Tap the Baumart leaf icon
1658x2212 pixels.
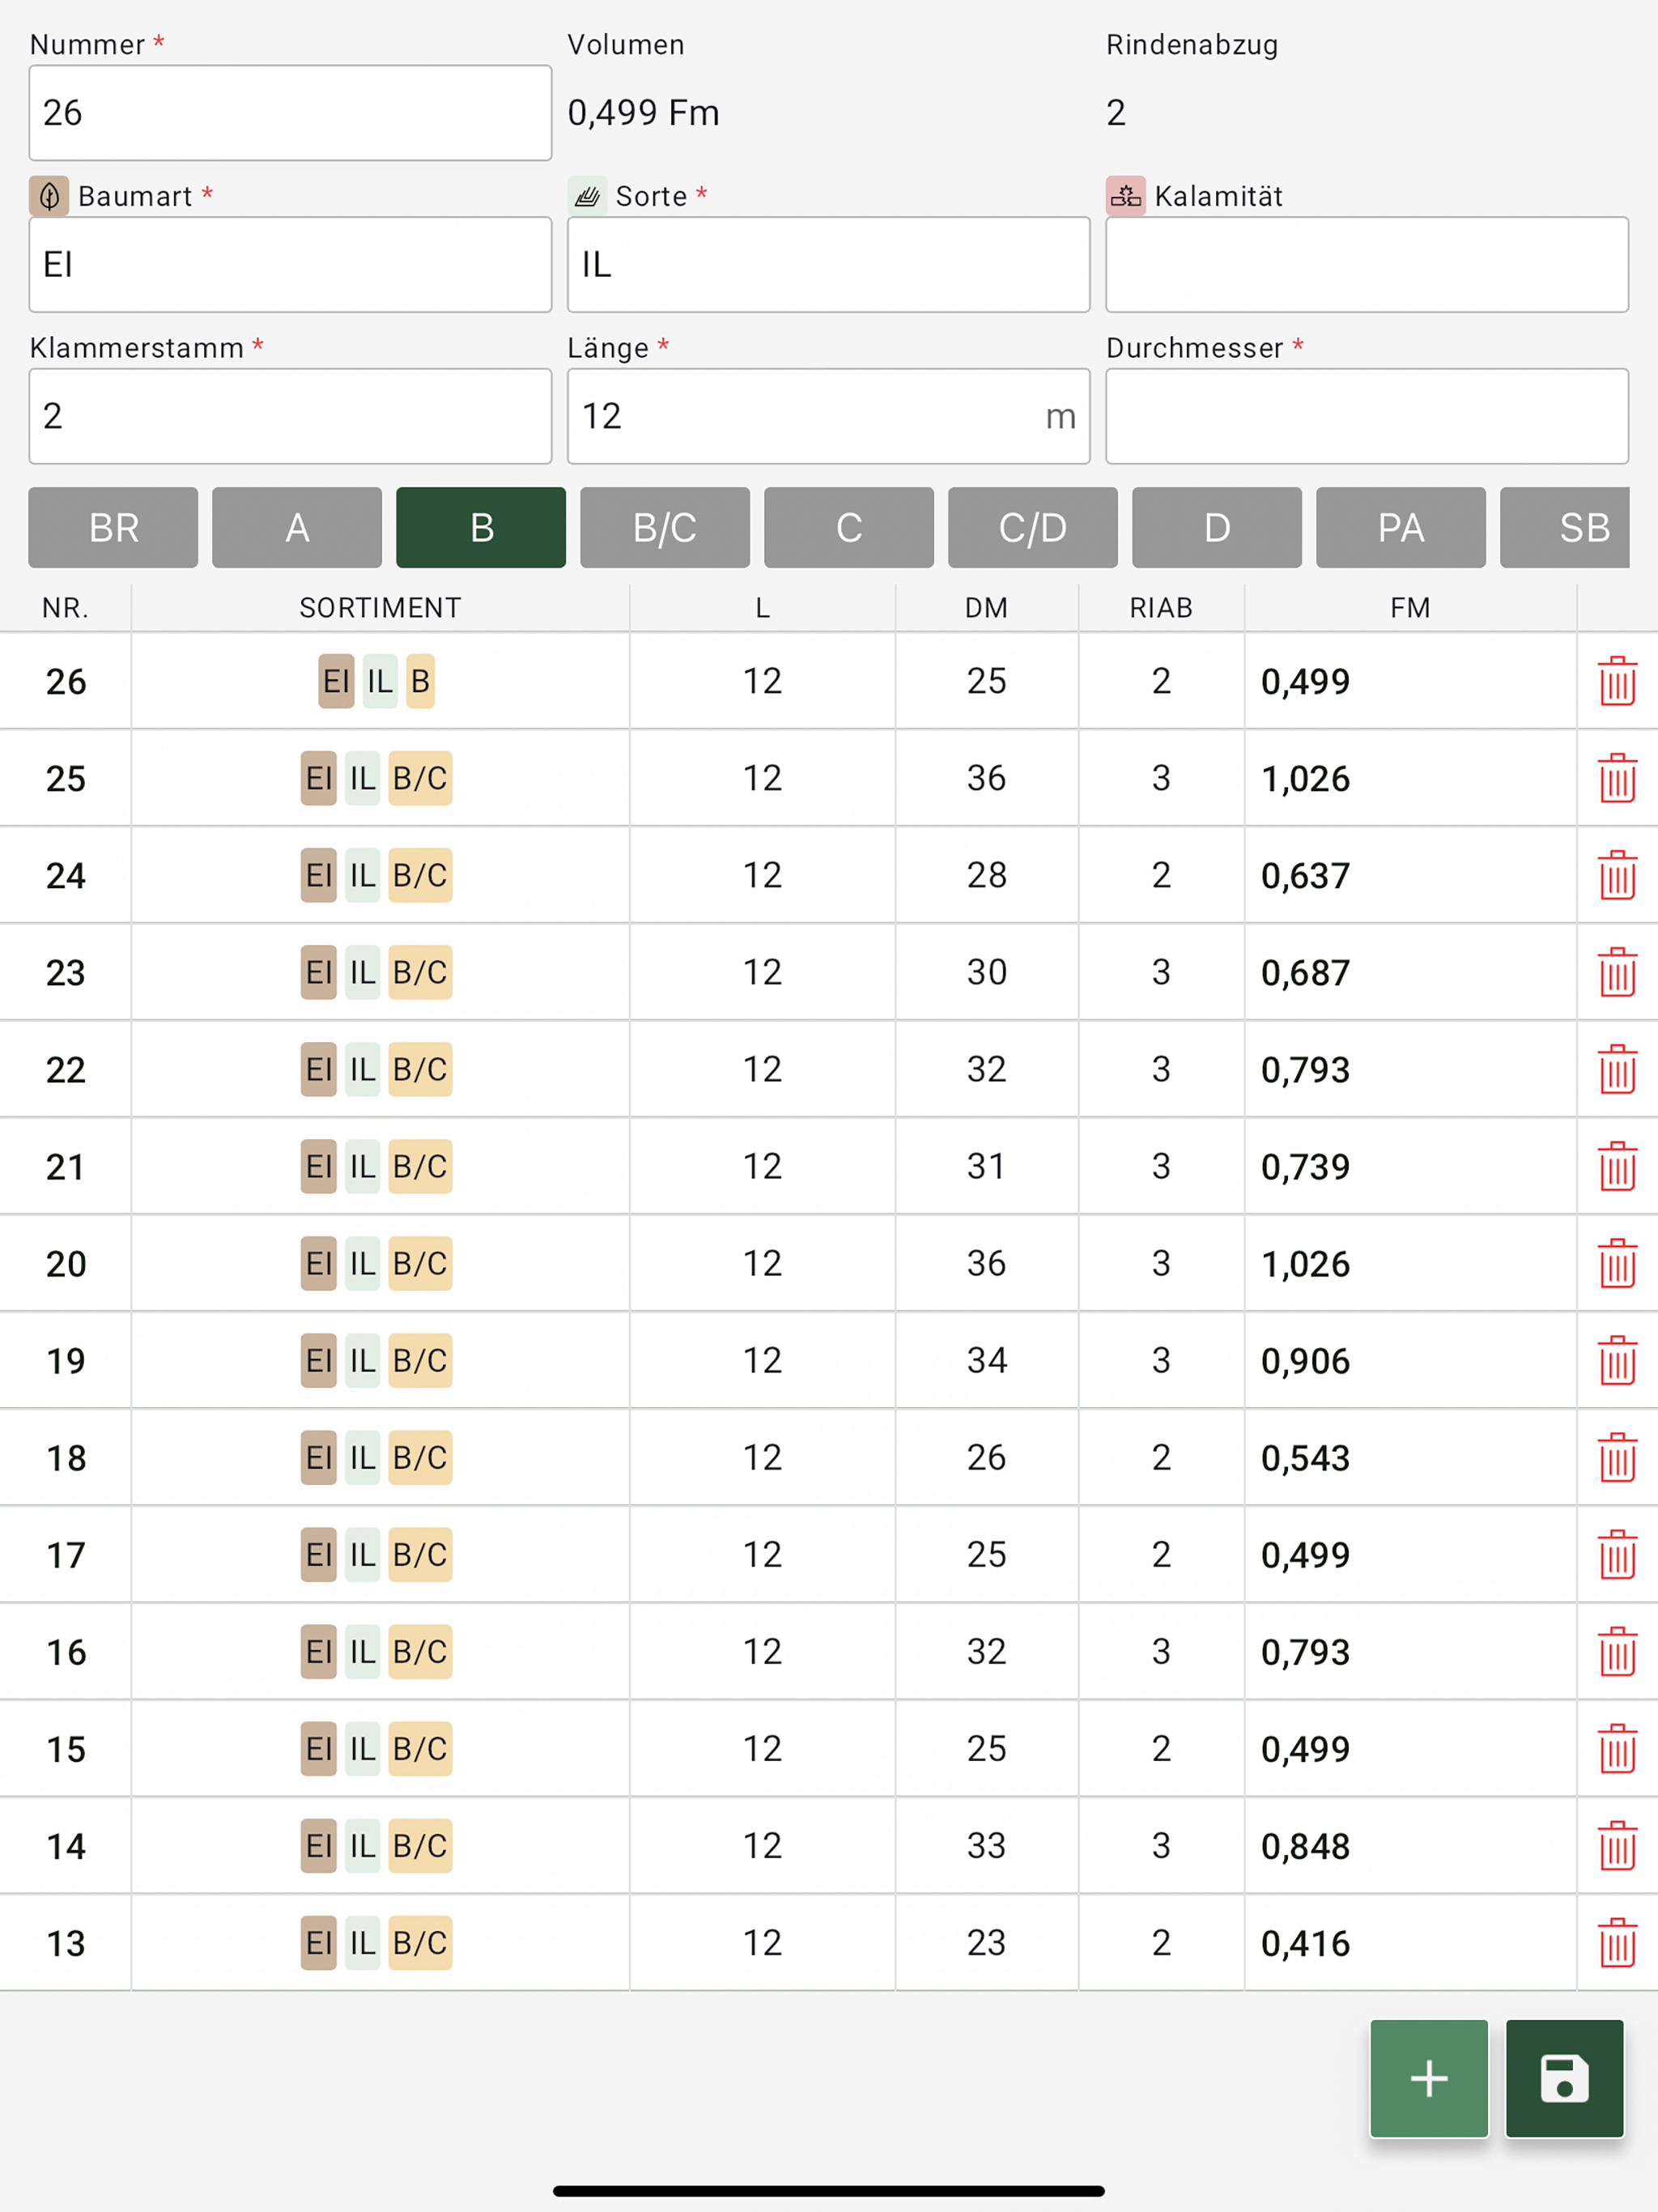point(49,196)
